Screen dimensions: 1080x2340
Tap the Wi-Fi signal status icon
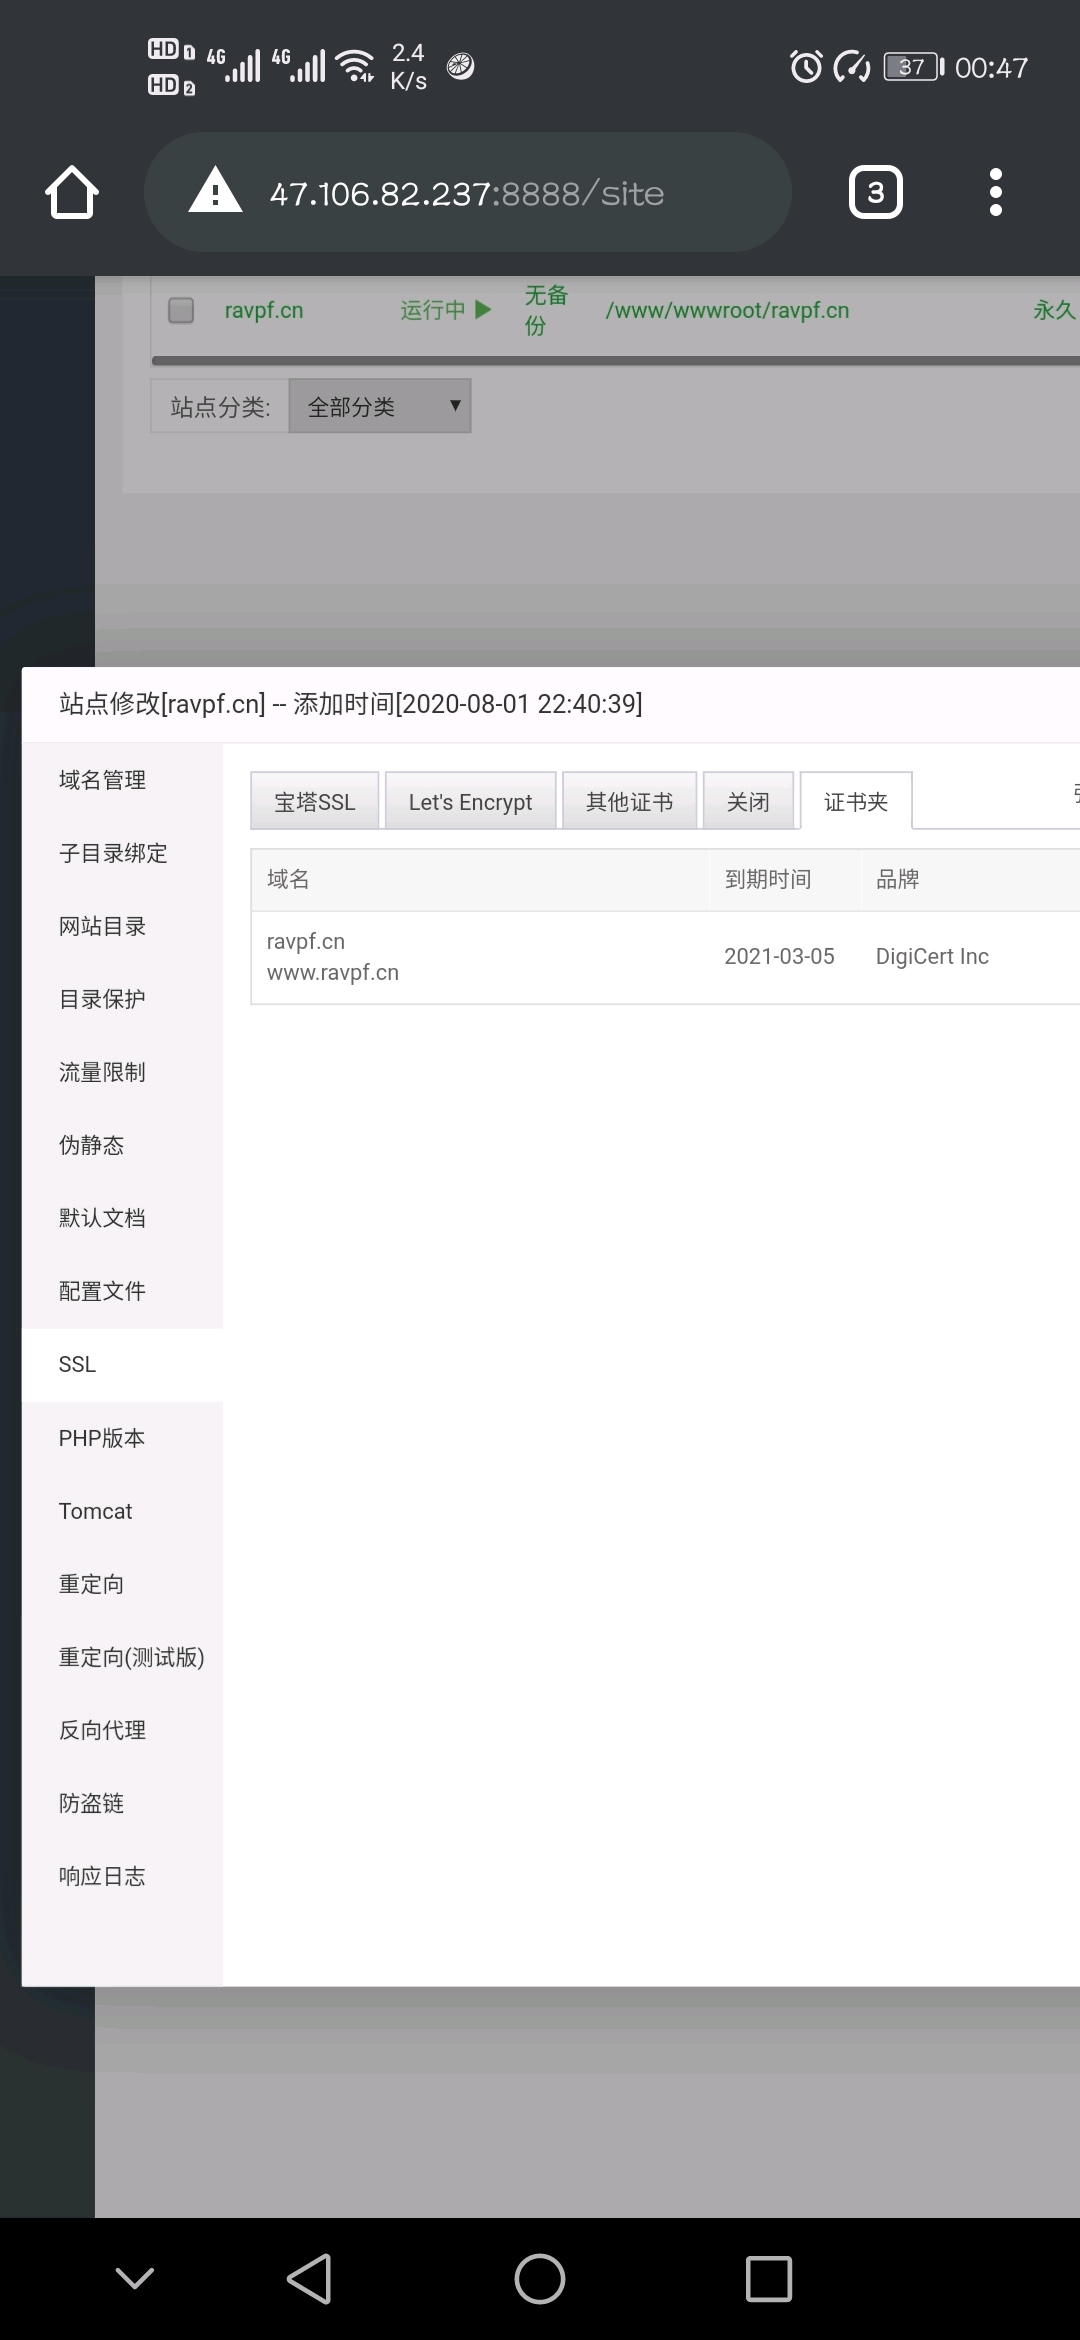pyautogui.click(x=355, y=65)
